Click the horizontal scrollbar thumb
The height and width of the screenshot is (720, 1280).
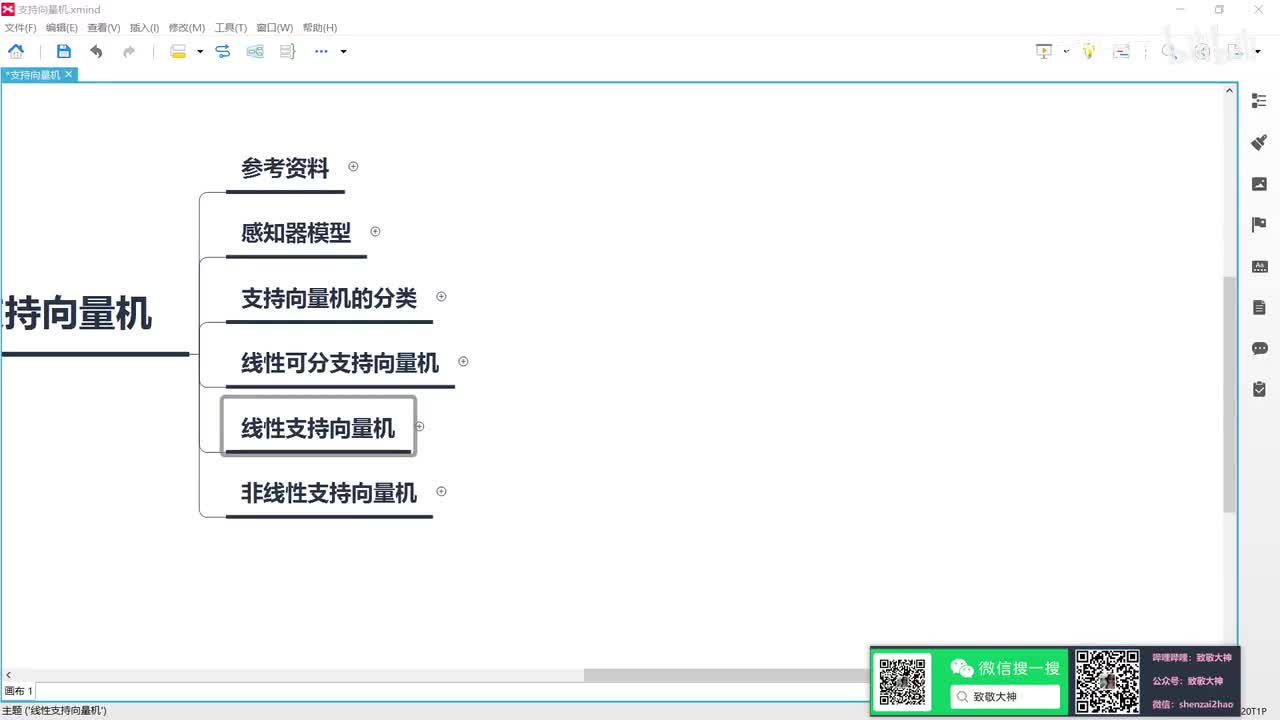(728, 675)
